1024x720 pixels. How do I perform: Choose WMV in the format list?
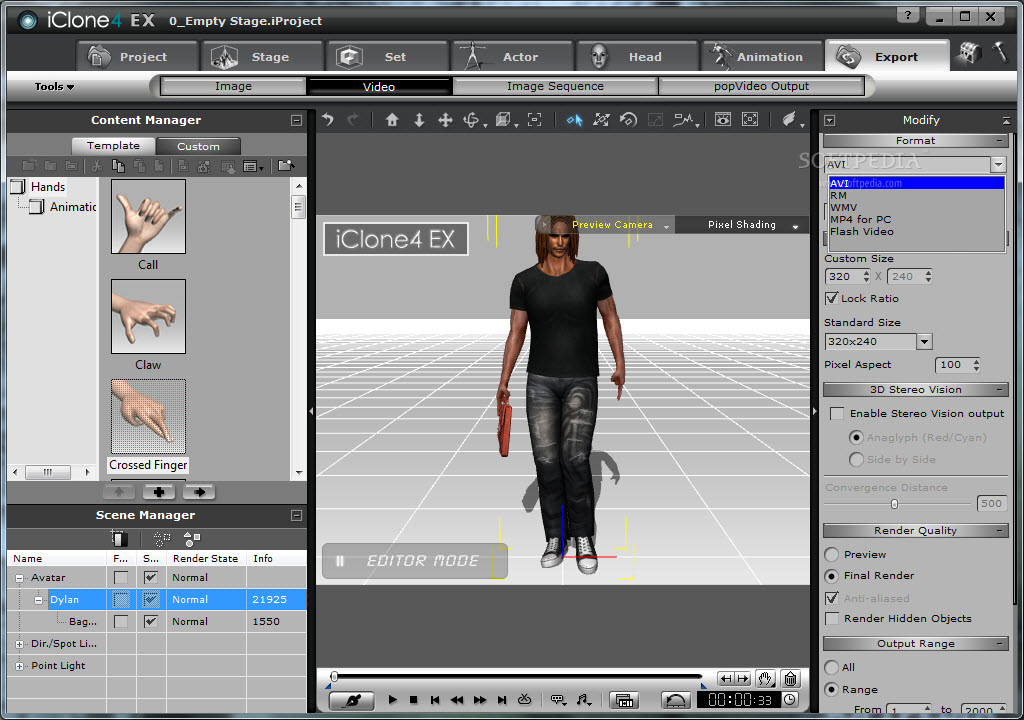[x=916, y=207]
